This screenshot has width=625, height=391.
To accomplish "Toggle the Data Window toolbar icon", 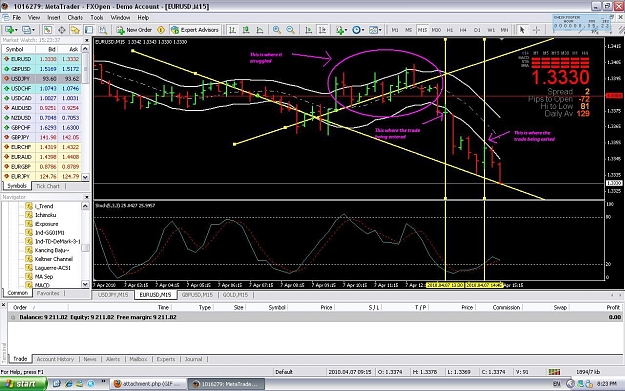I will [62, 30].
